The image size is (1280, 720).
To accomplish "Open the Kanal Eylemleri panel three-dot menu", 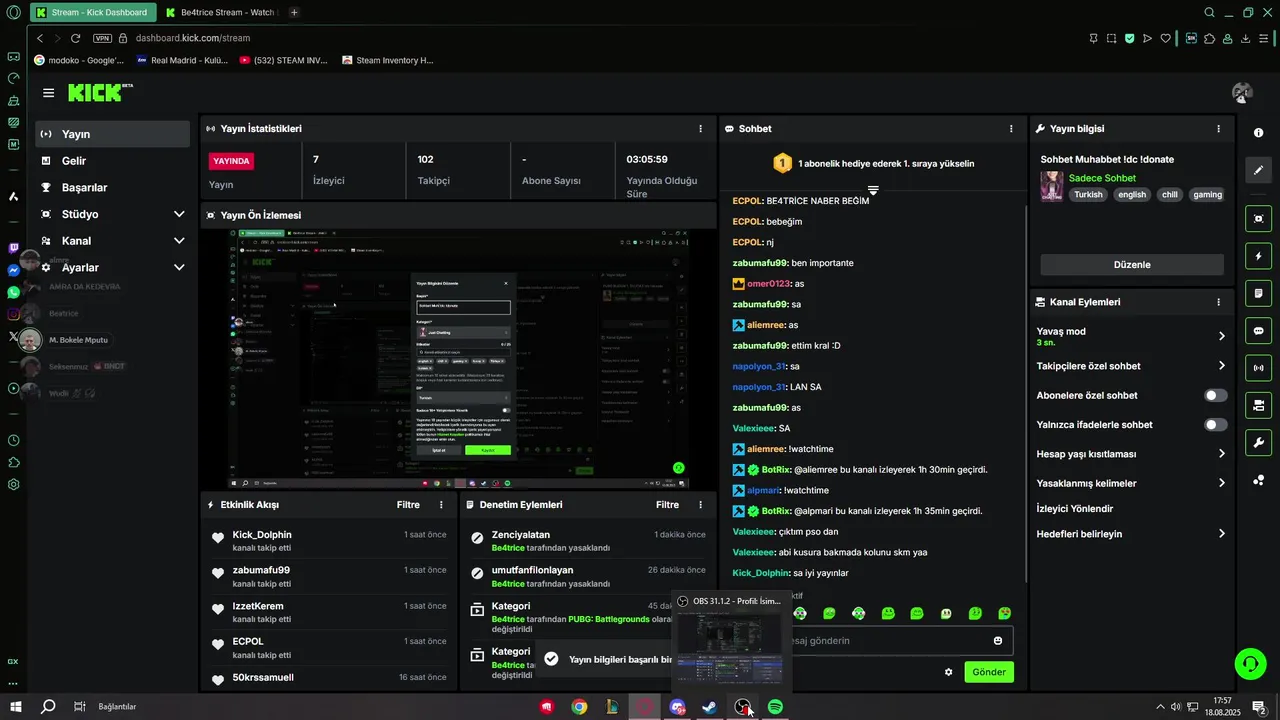I will pyautogui.click(x=1218, y=302).
